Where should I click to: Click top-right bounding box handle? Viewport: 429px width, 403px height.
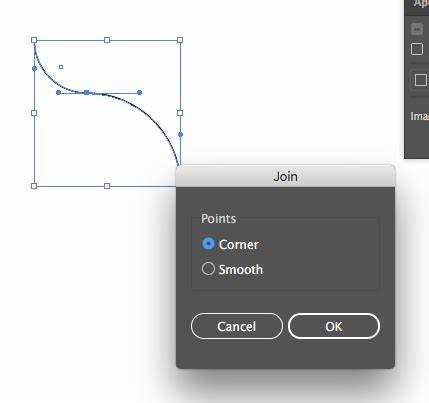[180, 40]
